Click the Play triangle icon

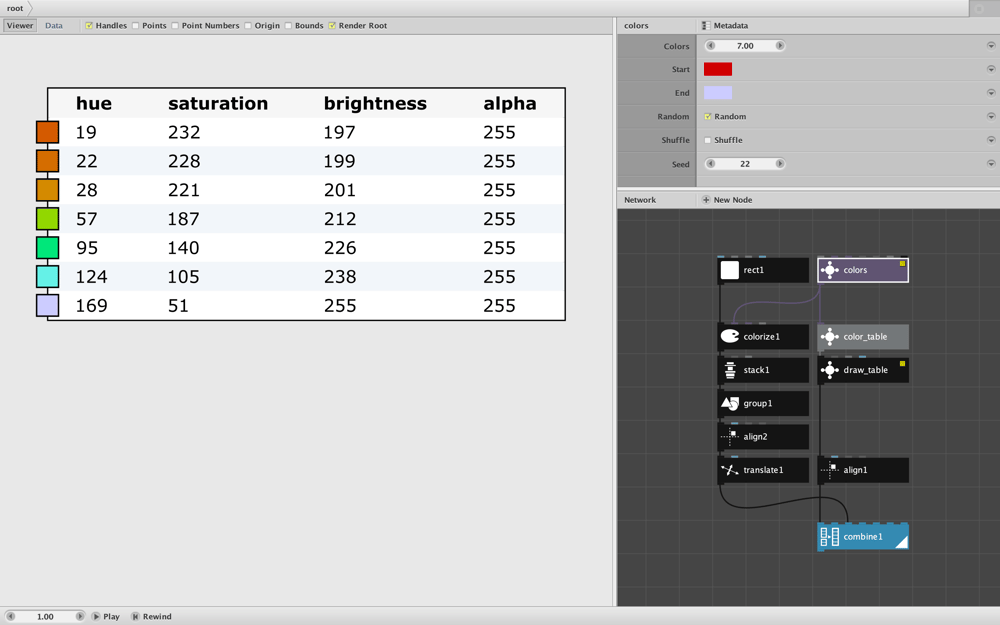pos(96,616)
